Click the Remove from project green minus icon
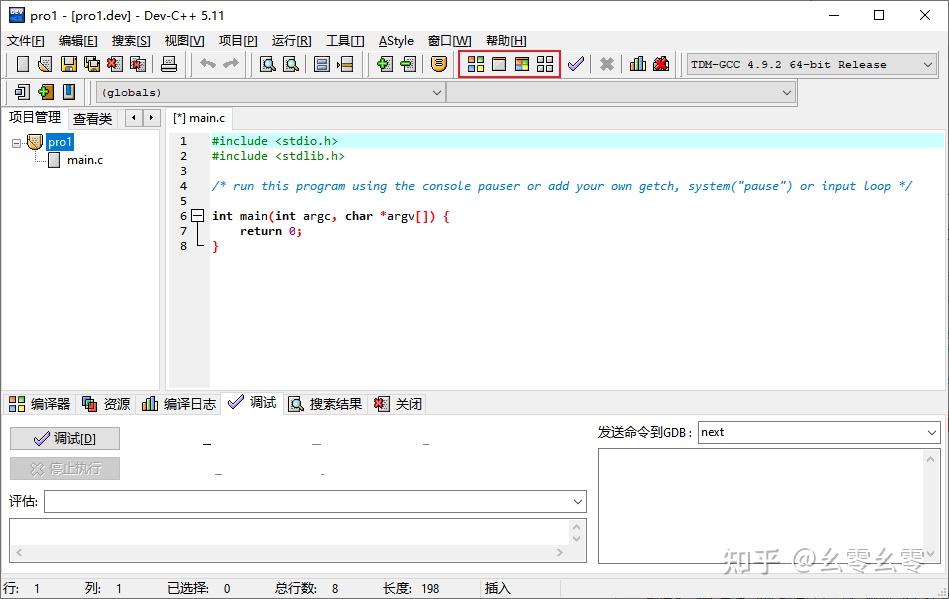This screenshot has height=599, width=949. click(x=408, y=64)
